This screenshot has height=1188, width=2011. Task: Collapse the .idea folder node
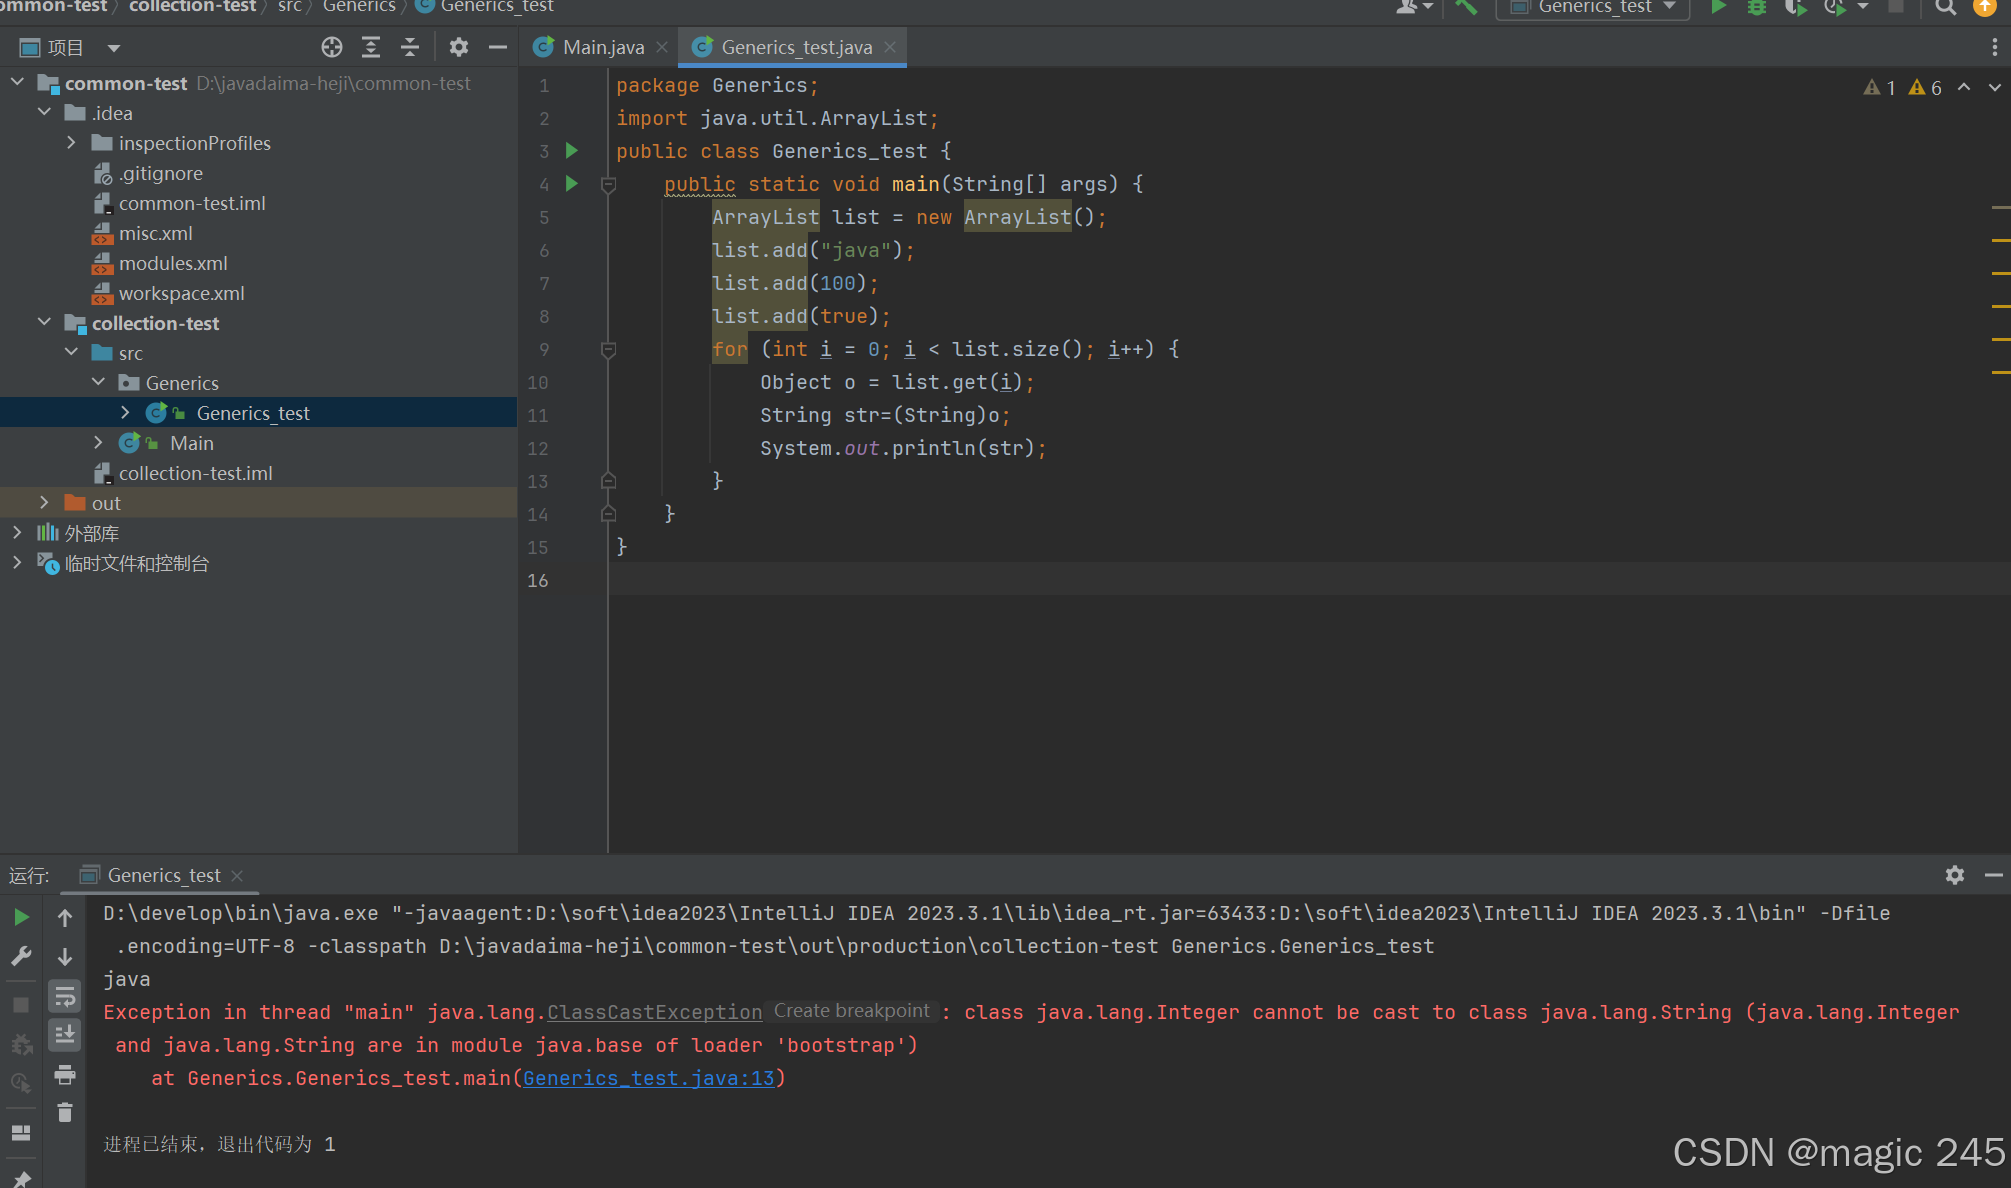click(x=44, y=113)
